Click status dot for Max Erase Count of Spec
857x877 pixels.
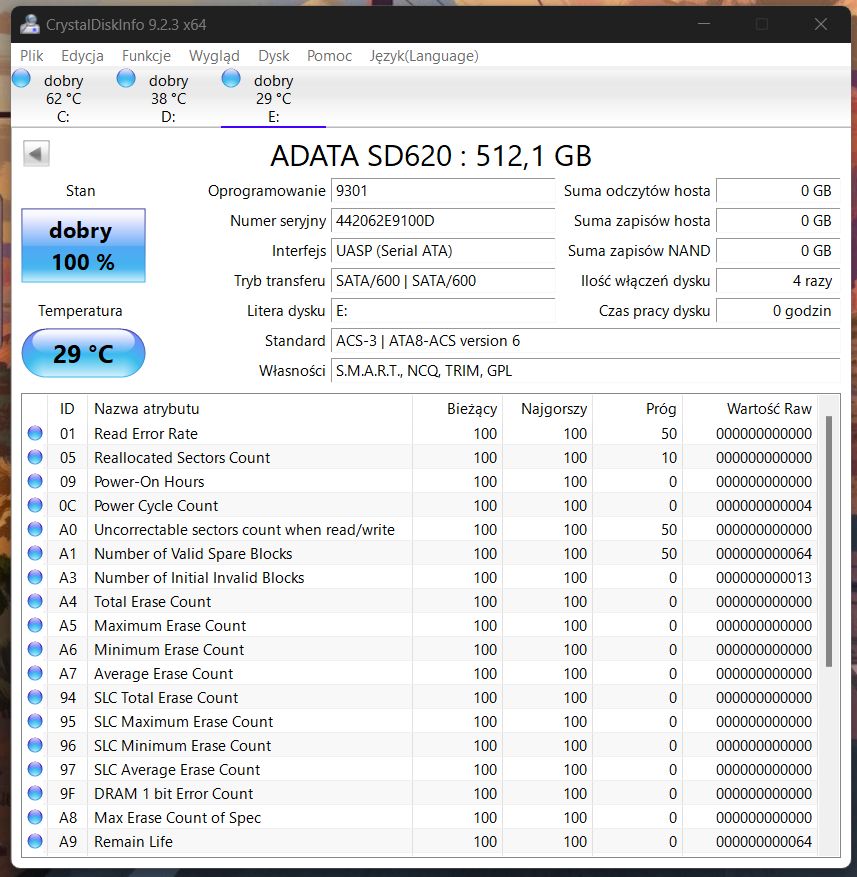pos(35,818)
